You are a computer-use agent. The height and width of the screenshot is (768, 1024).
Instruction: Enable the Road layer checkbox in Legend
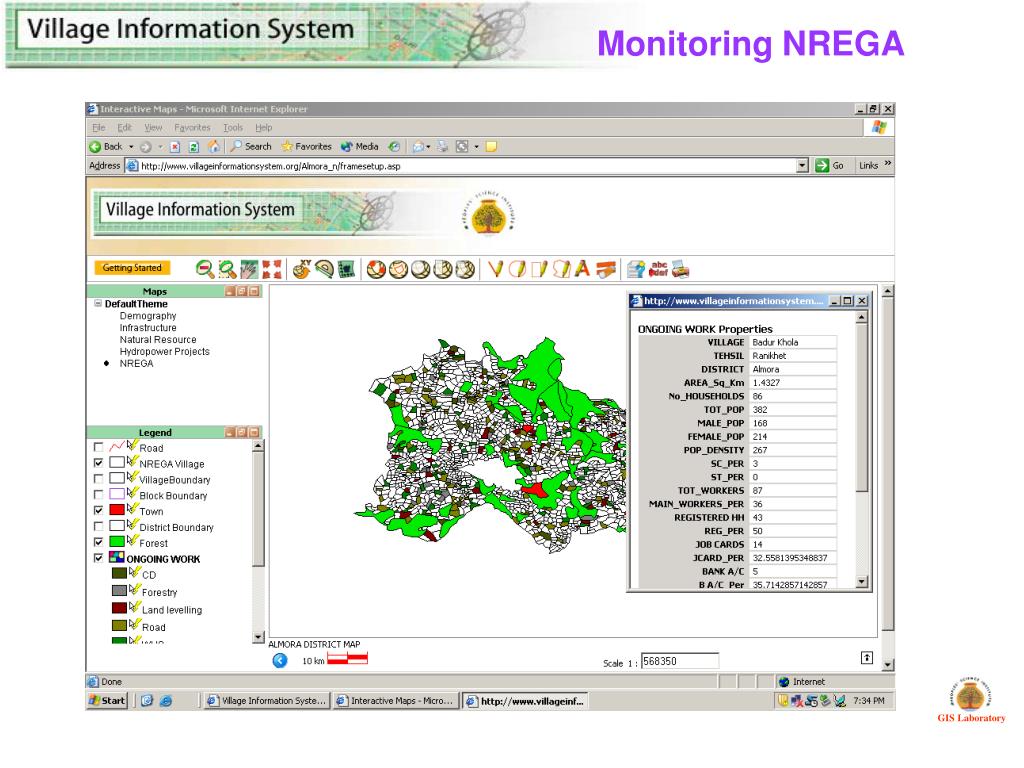point(99,447)
